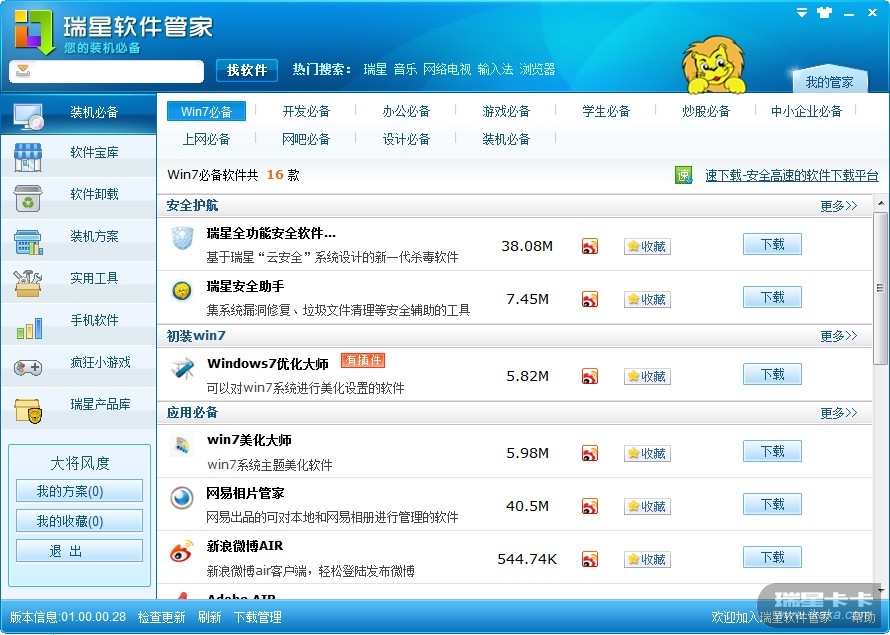Open 我的收藏(0) button
The width and height of the screenshot is (890, 635).
[x=79, y=521]
